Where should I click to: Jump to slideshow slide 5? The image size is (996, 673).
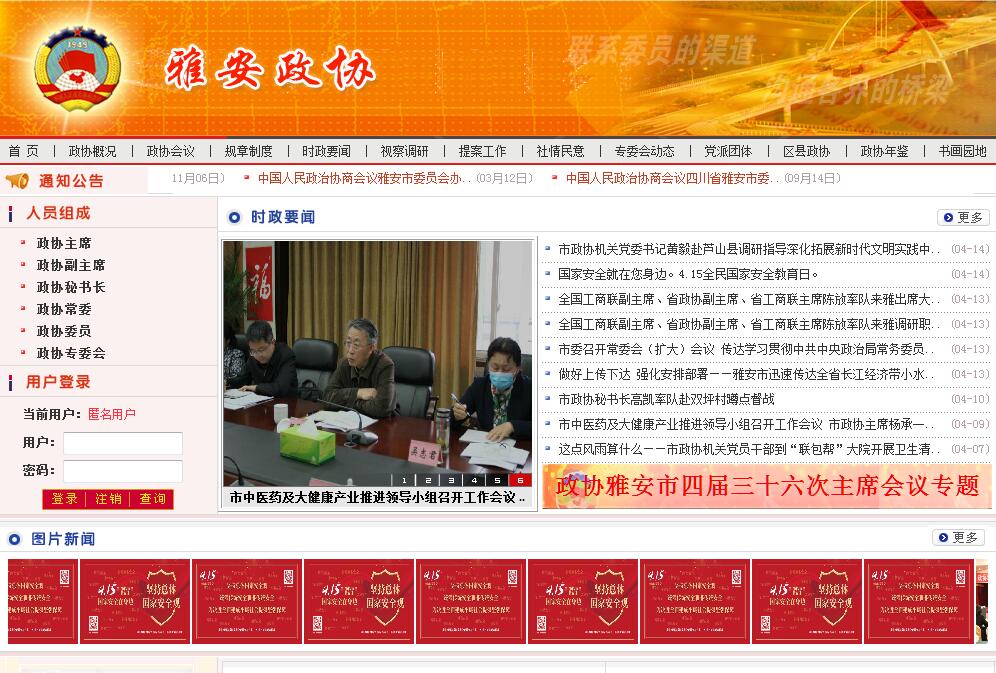point(497,480)
